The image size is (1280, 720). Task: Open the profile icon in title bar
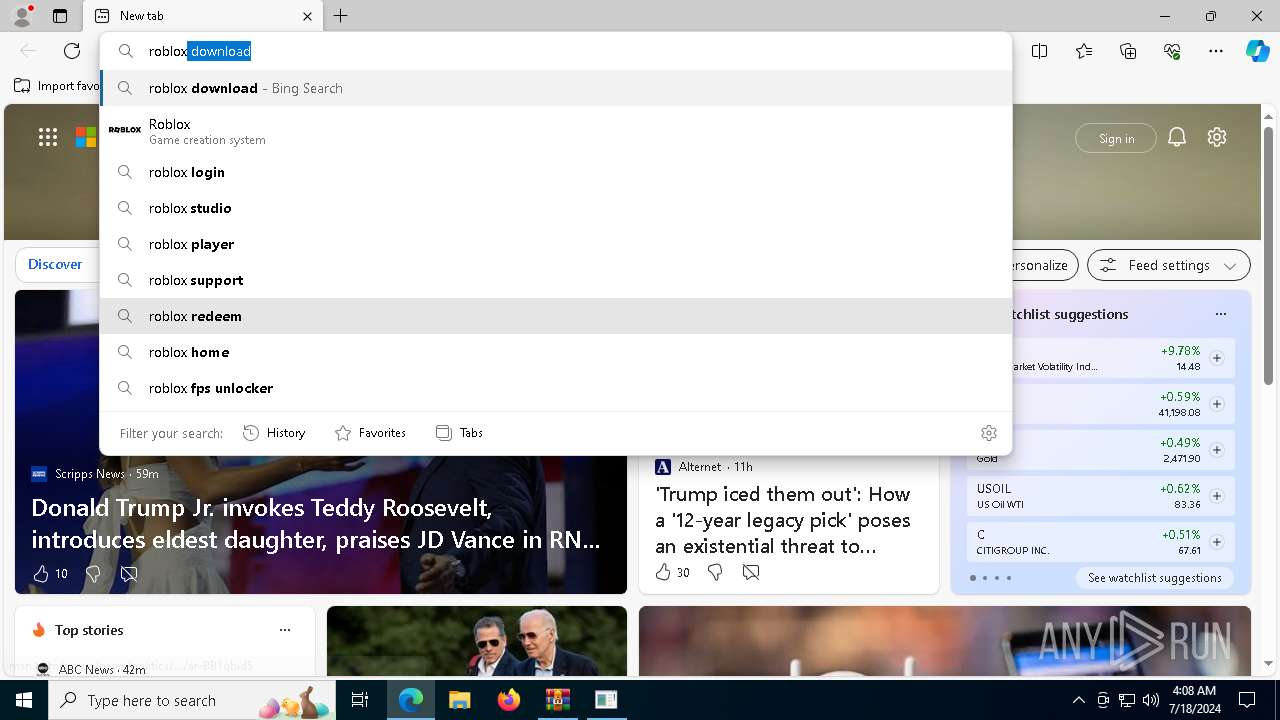(x=22, y=15)
